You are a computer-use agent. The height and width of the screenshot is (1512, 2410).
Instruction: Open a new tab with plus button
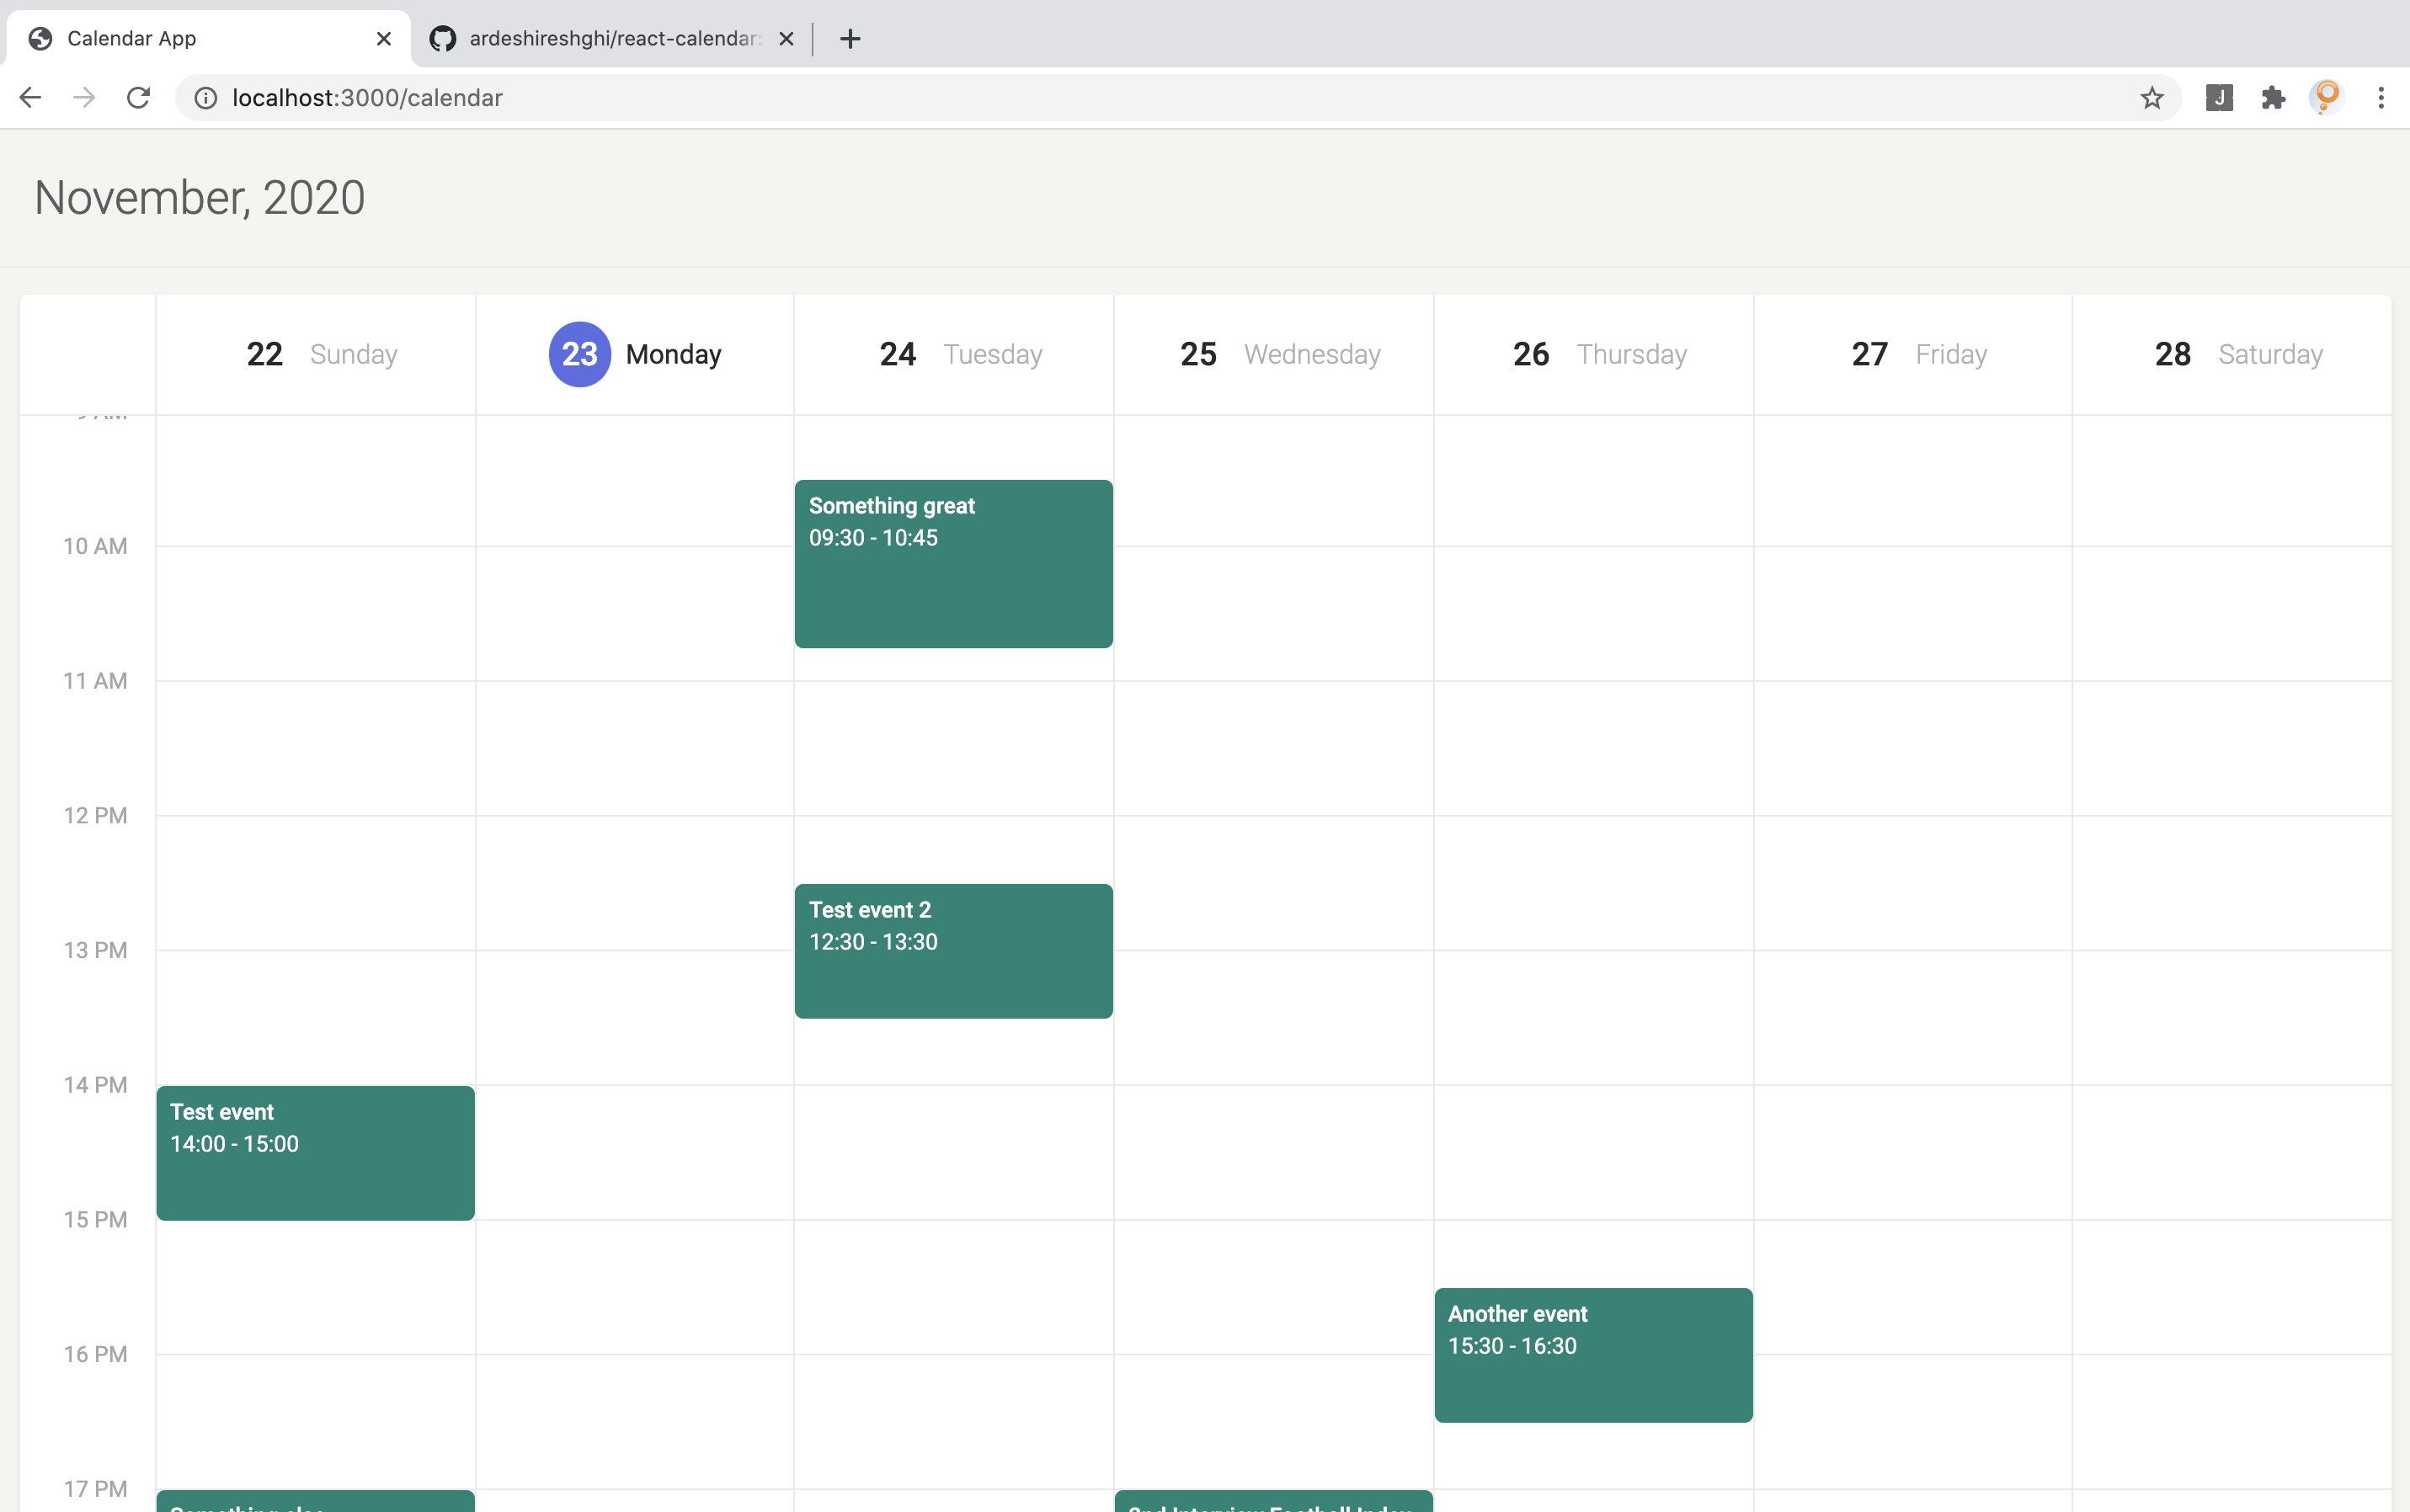pyautogui.click(x=850, y=38)
